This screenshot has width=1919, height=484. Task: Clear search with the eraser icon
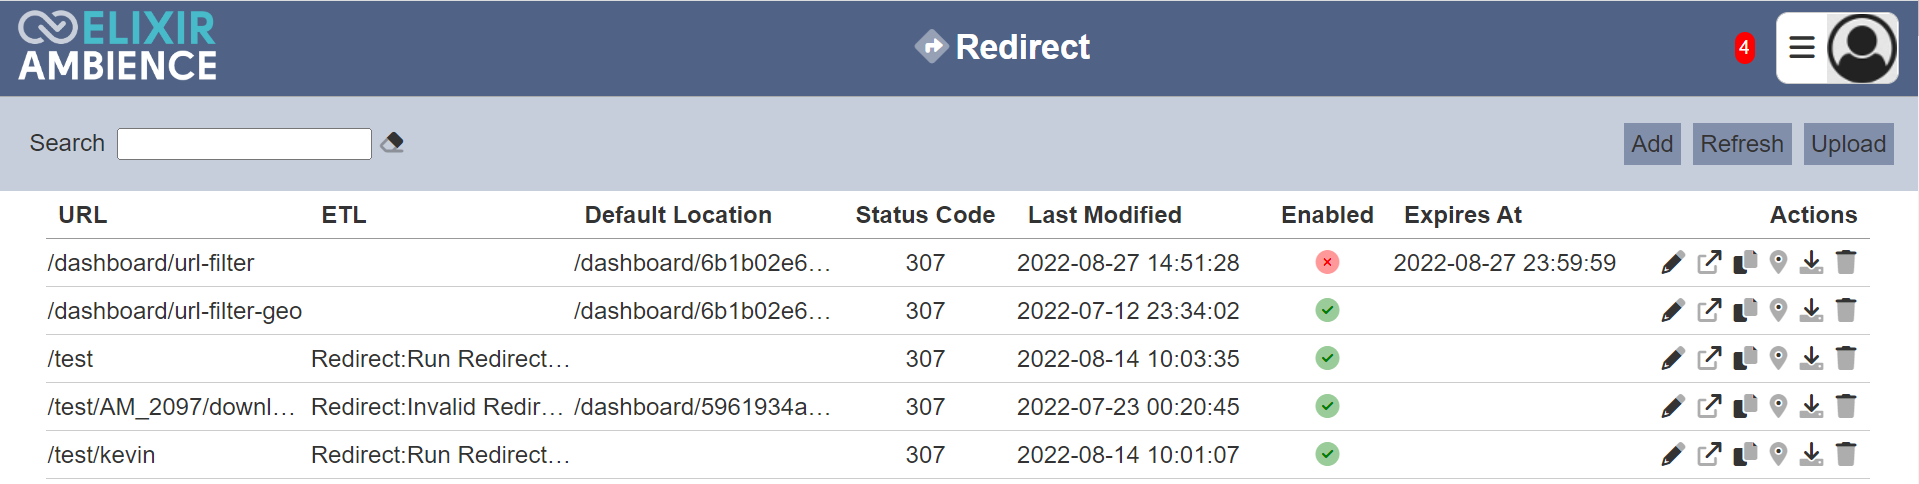(392, 143)
